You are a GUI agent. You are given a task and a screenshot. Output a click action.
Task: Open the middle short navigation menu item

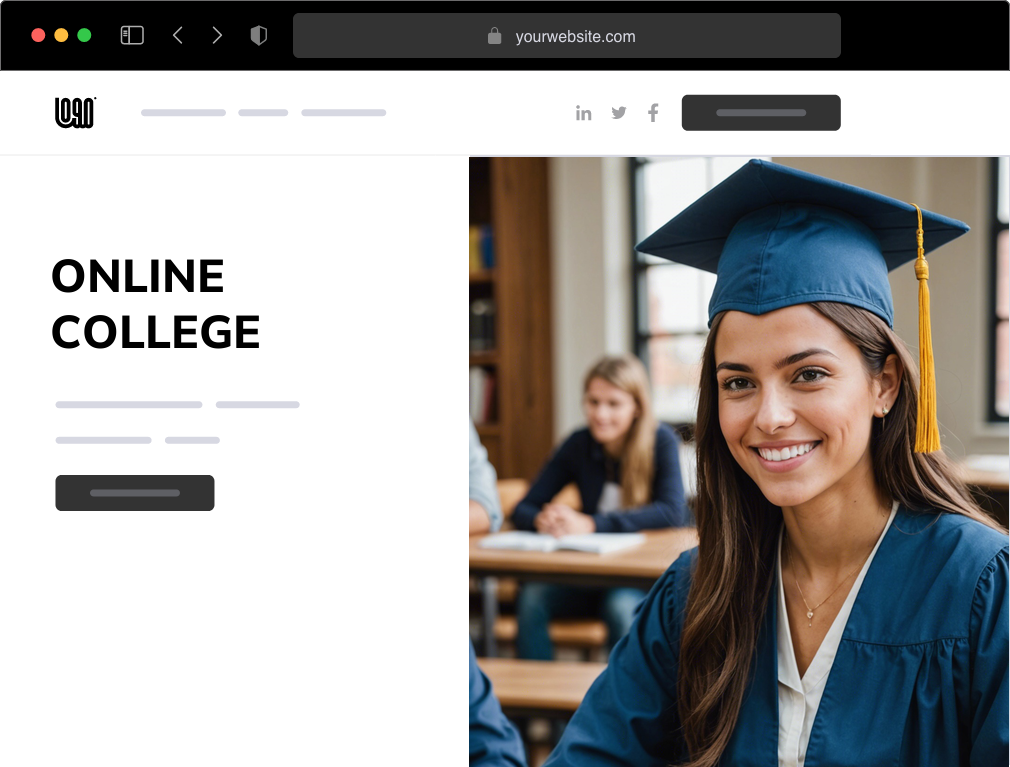(263, 113)
